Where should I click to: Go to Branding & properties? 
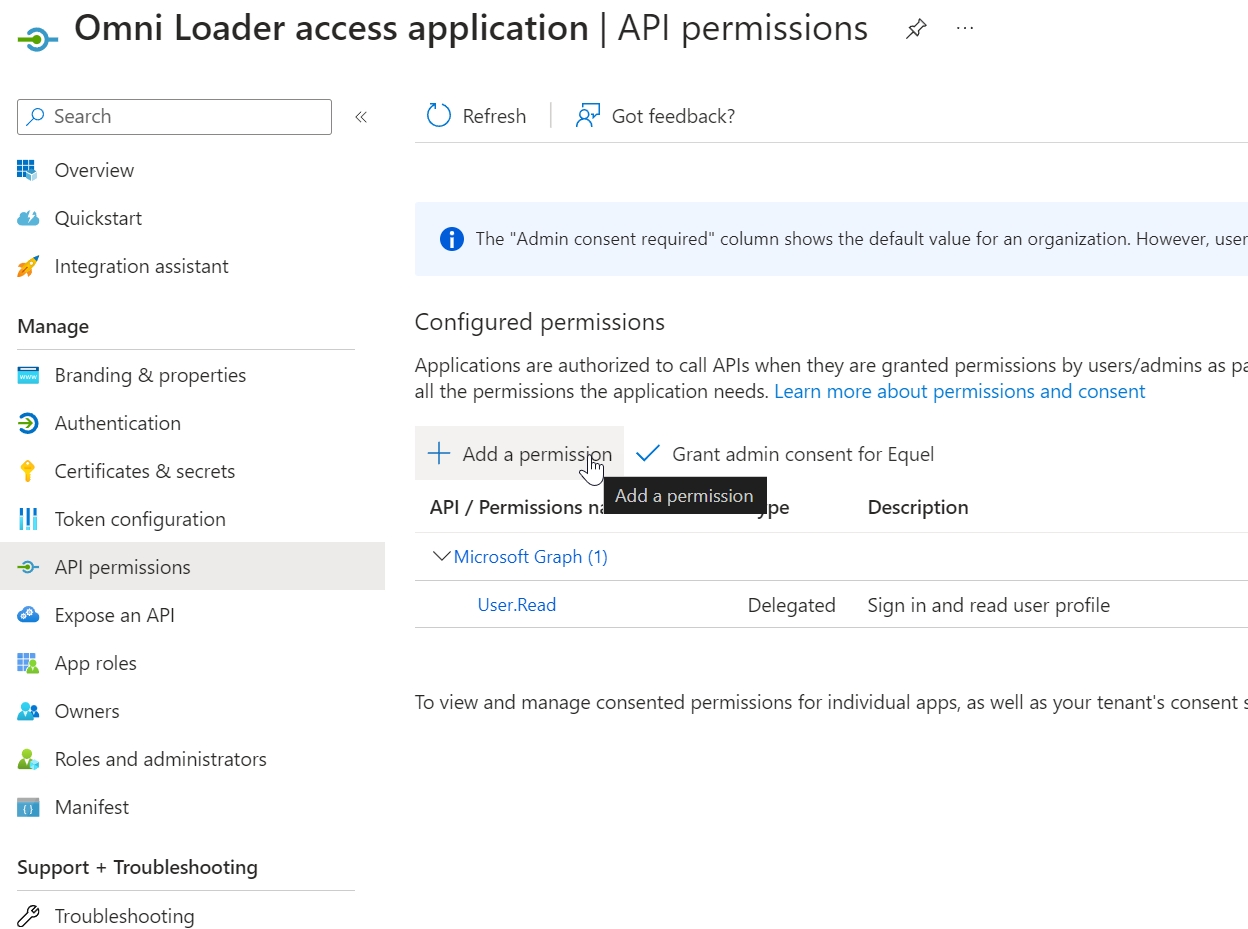150,375
